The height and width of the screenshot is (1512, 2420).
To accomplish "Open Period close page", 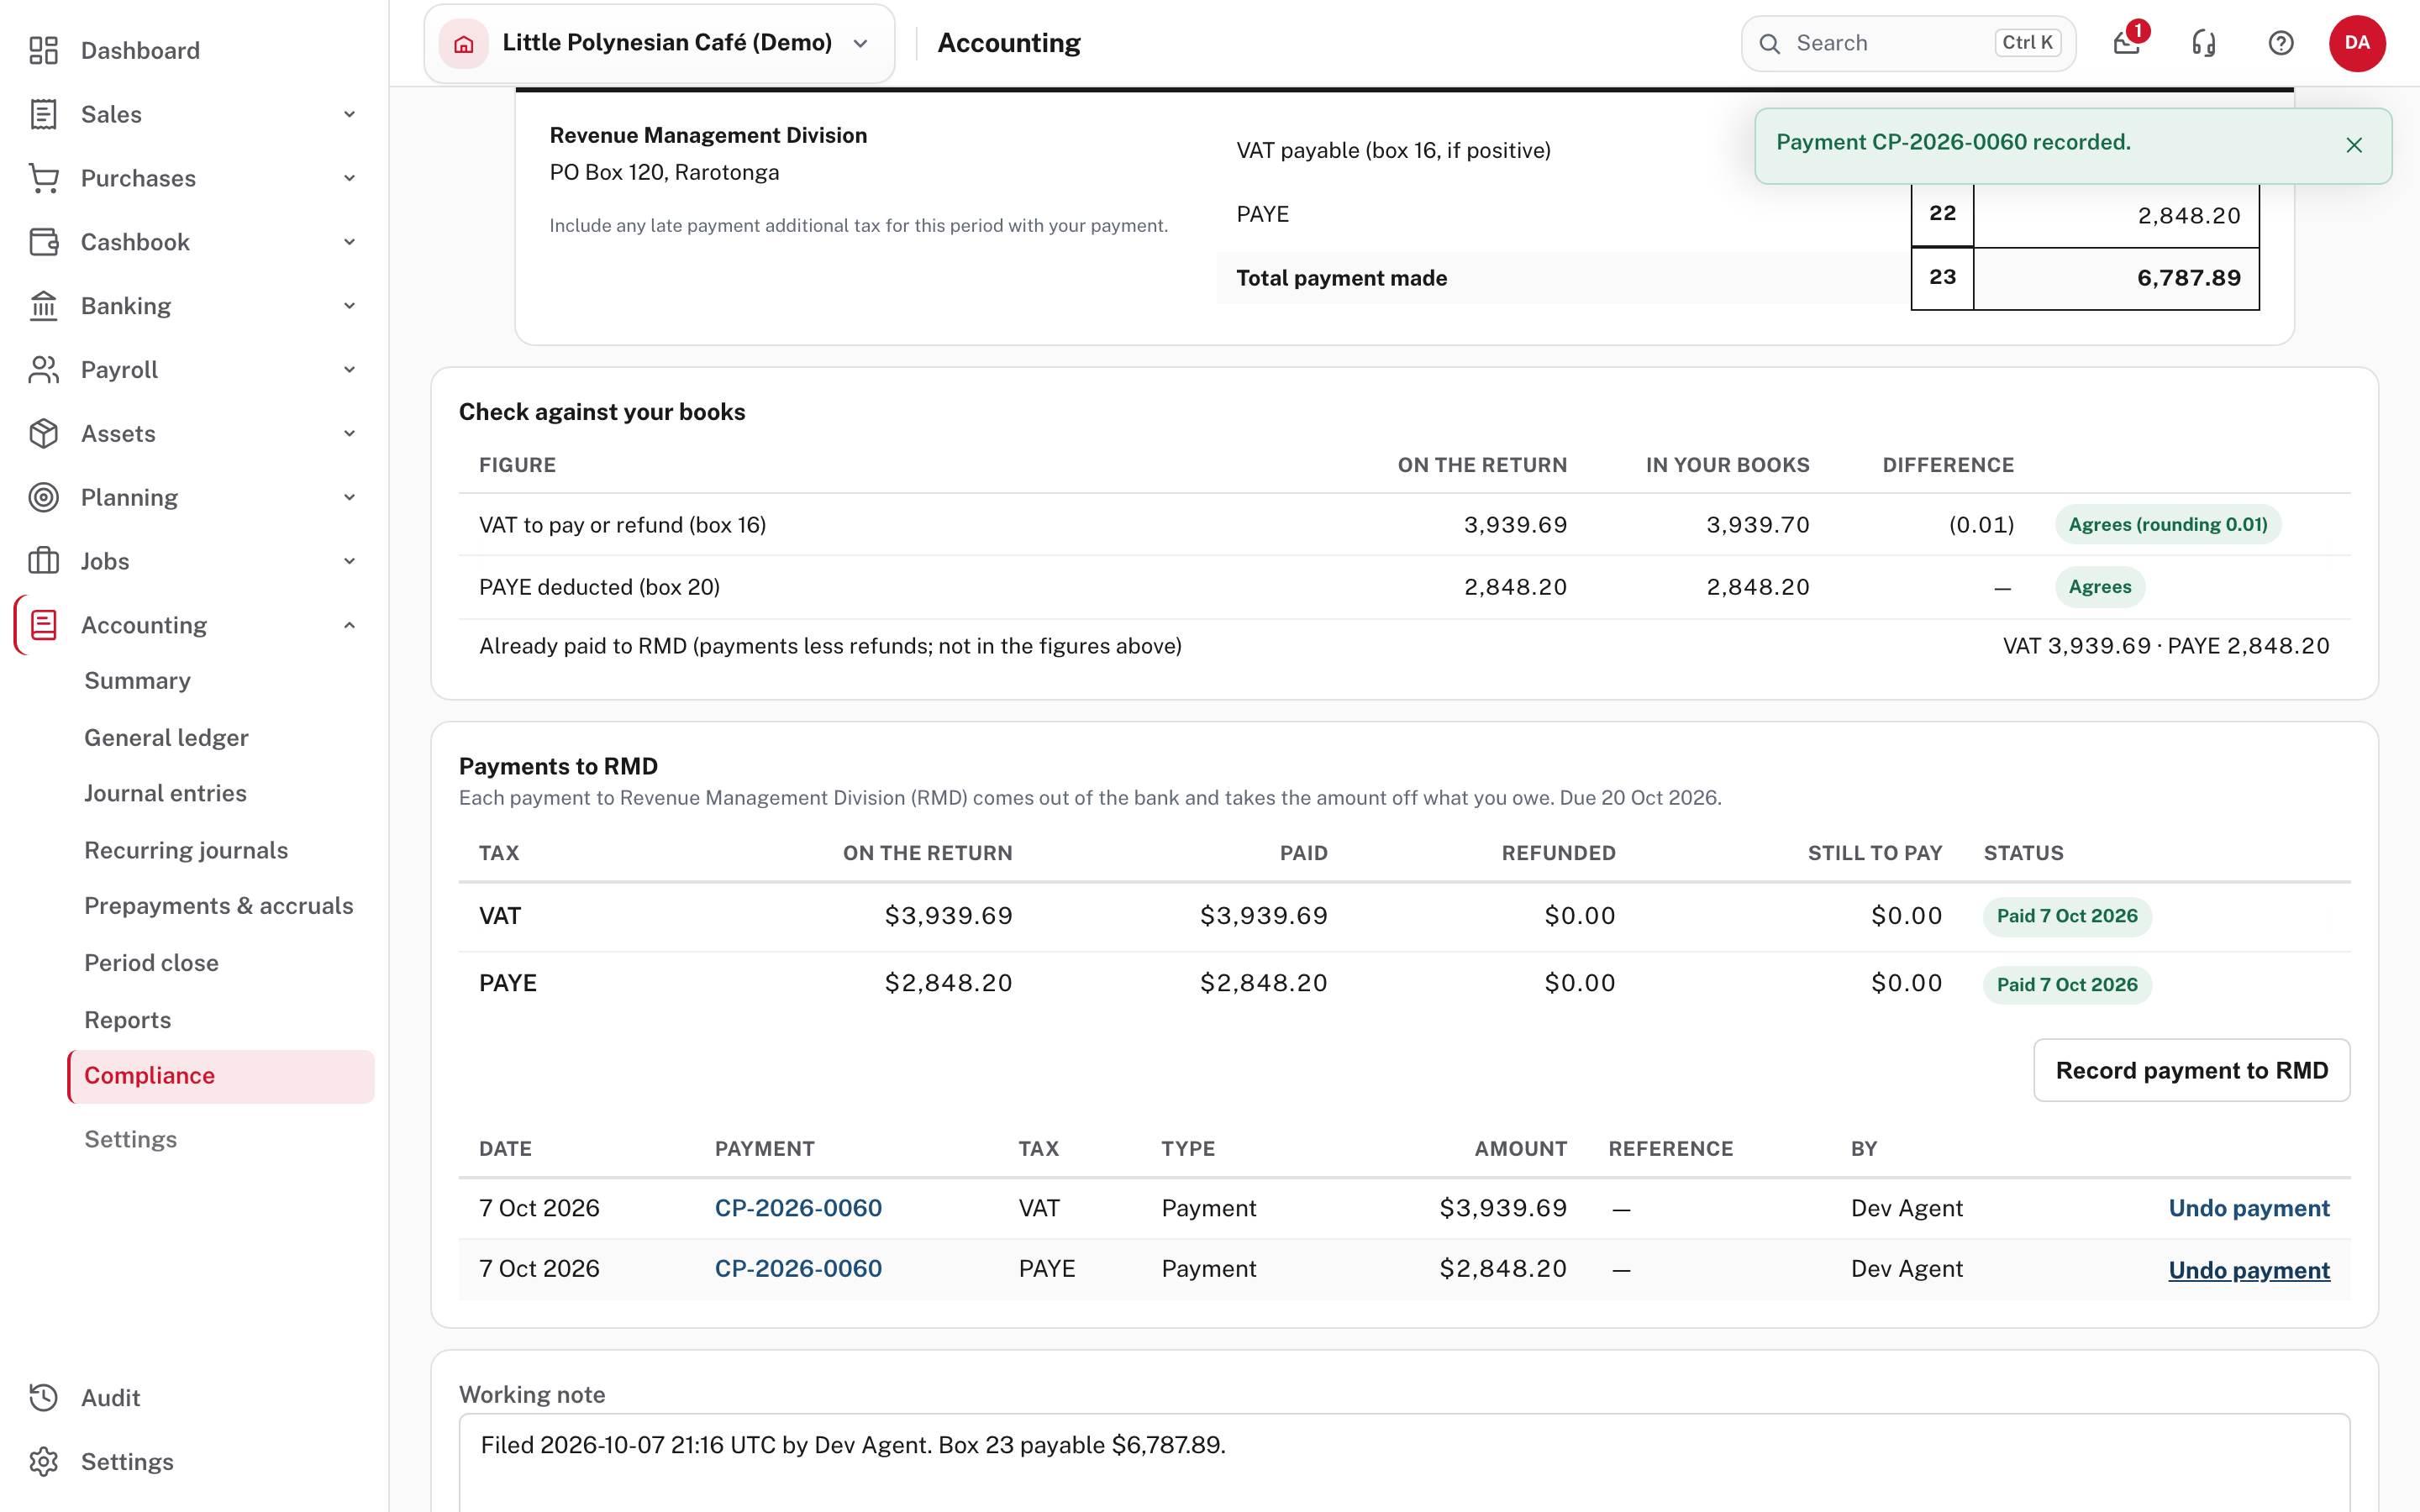I will pos(151,963).
